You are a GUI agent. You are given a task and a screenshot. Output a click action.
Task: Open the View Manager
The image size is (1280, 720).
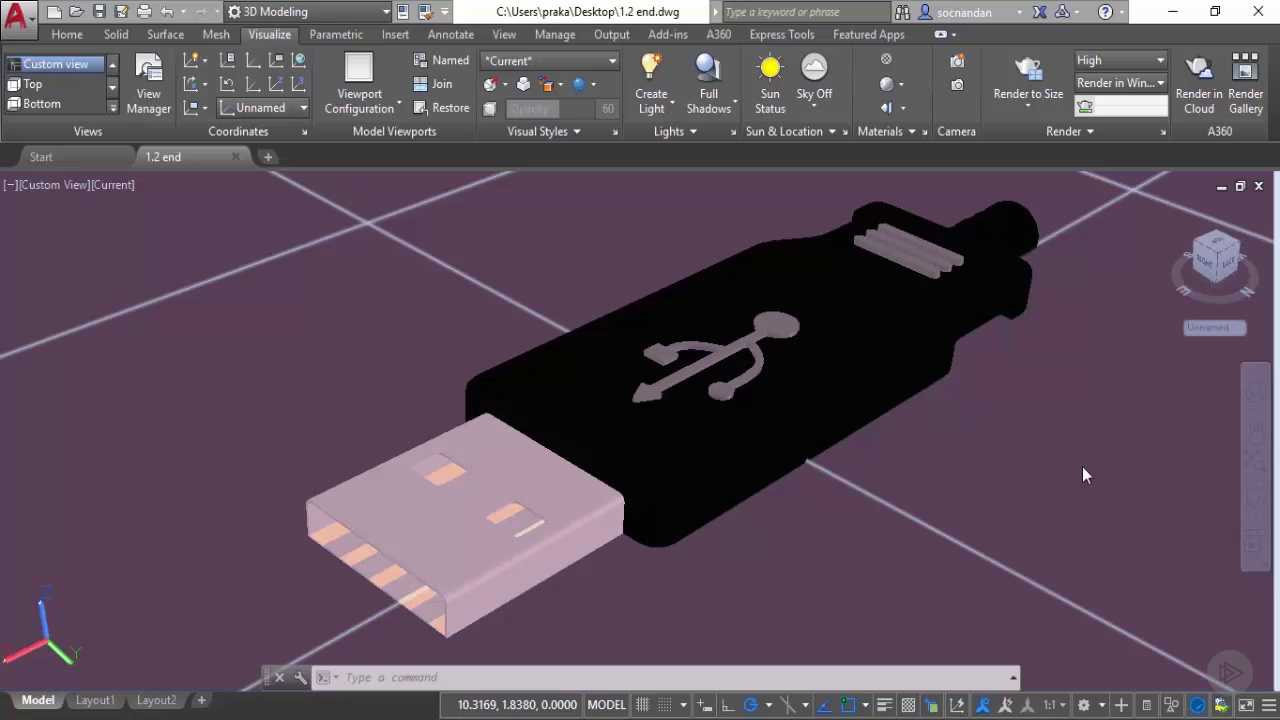click(148, 83)
